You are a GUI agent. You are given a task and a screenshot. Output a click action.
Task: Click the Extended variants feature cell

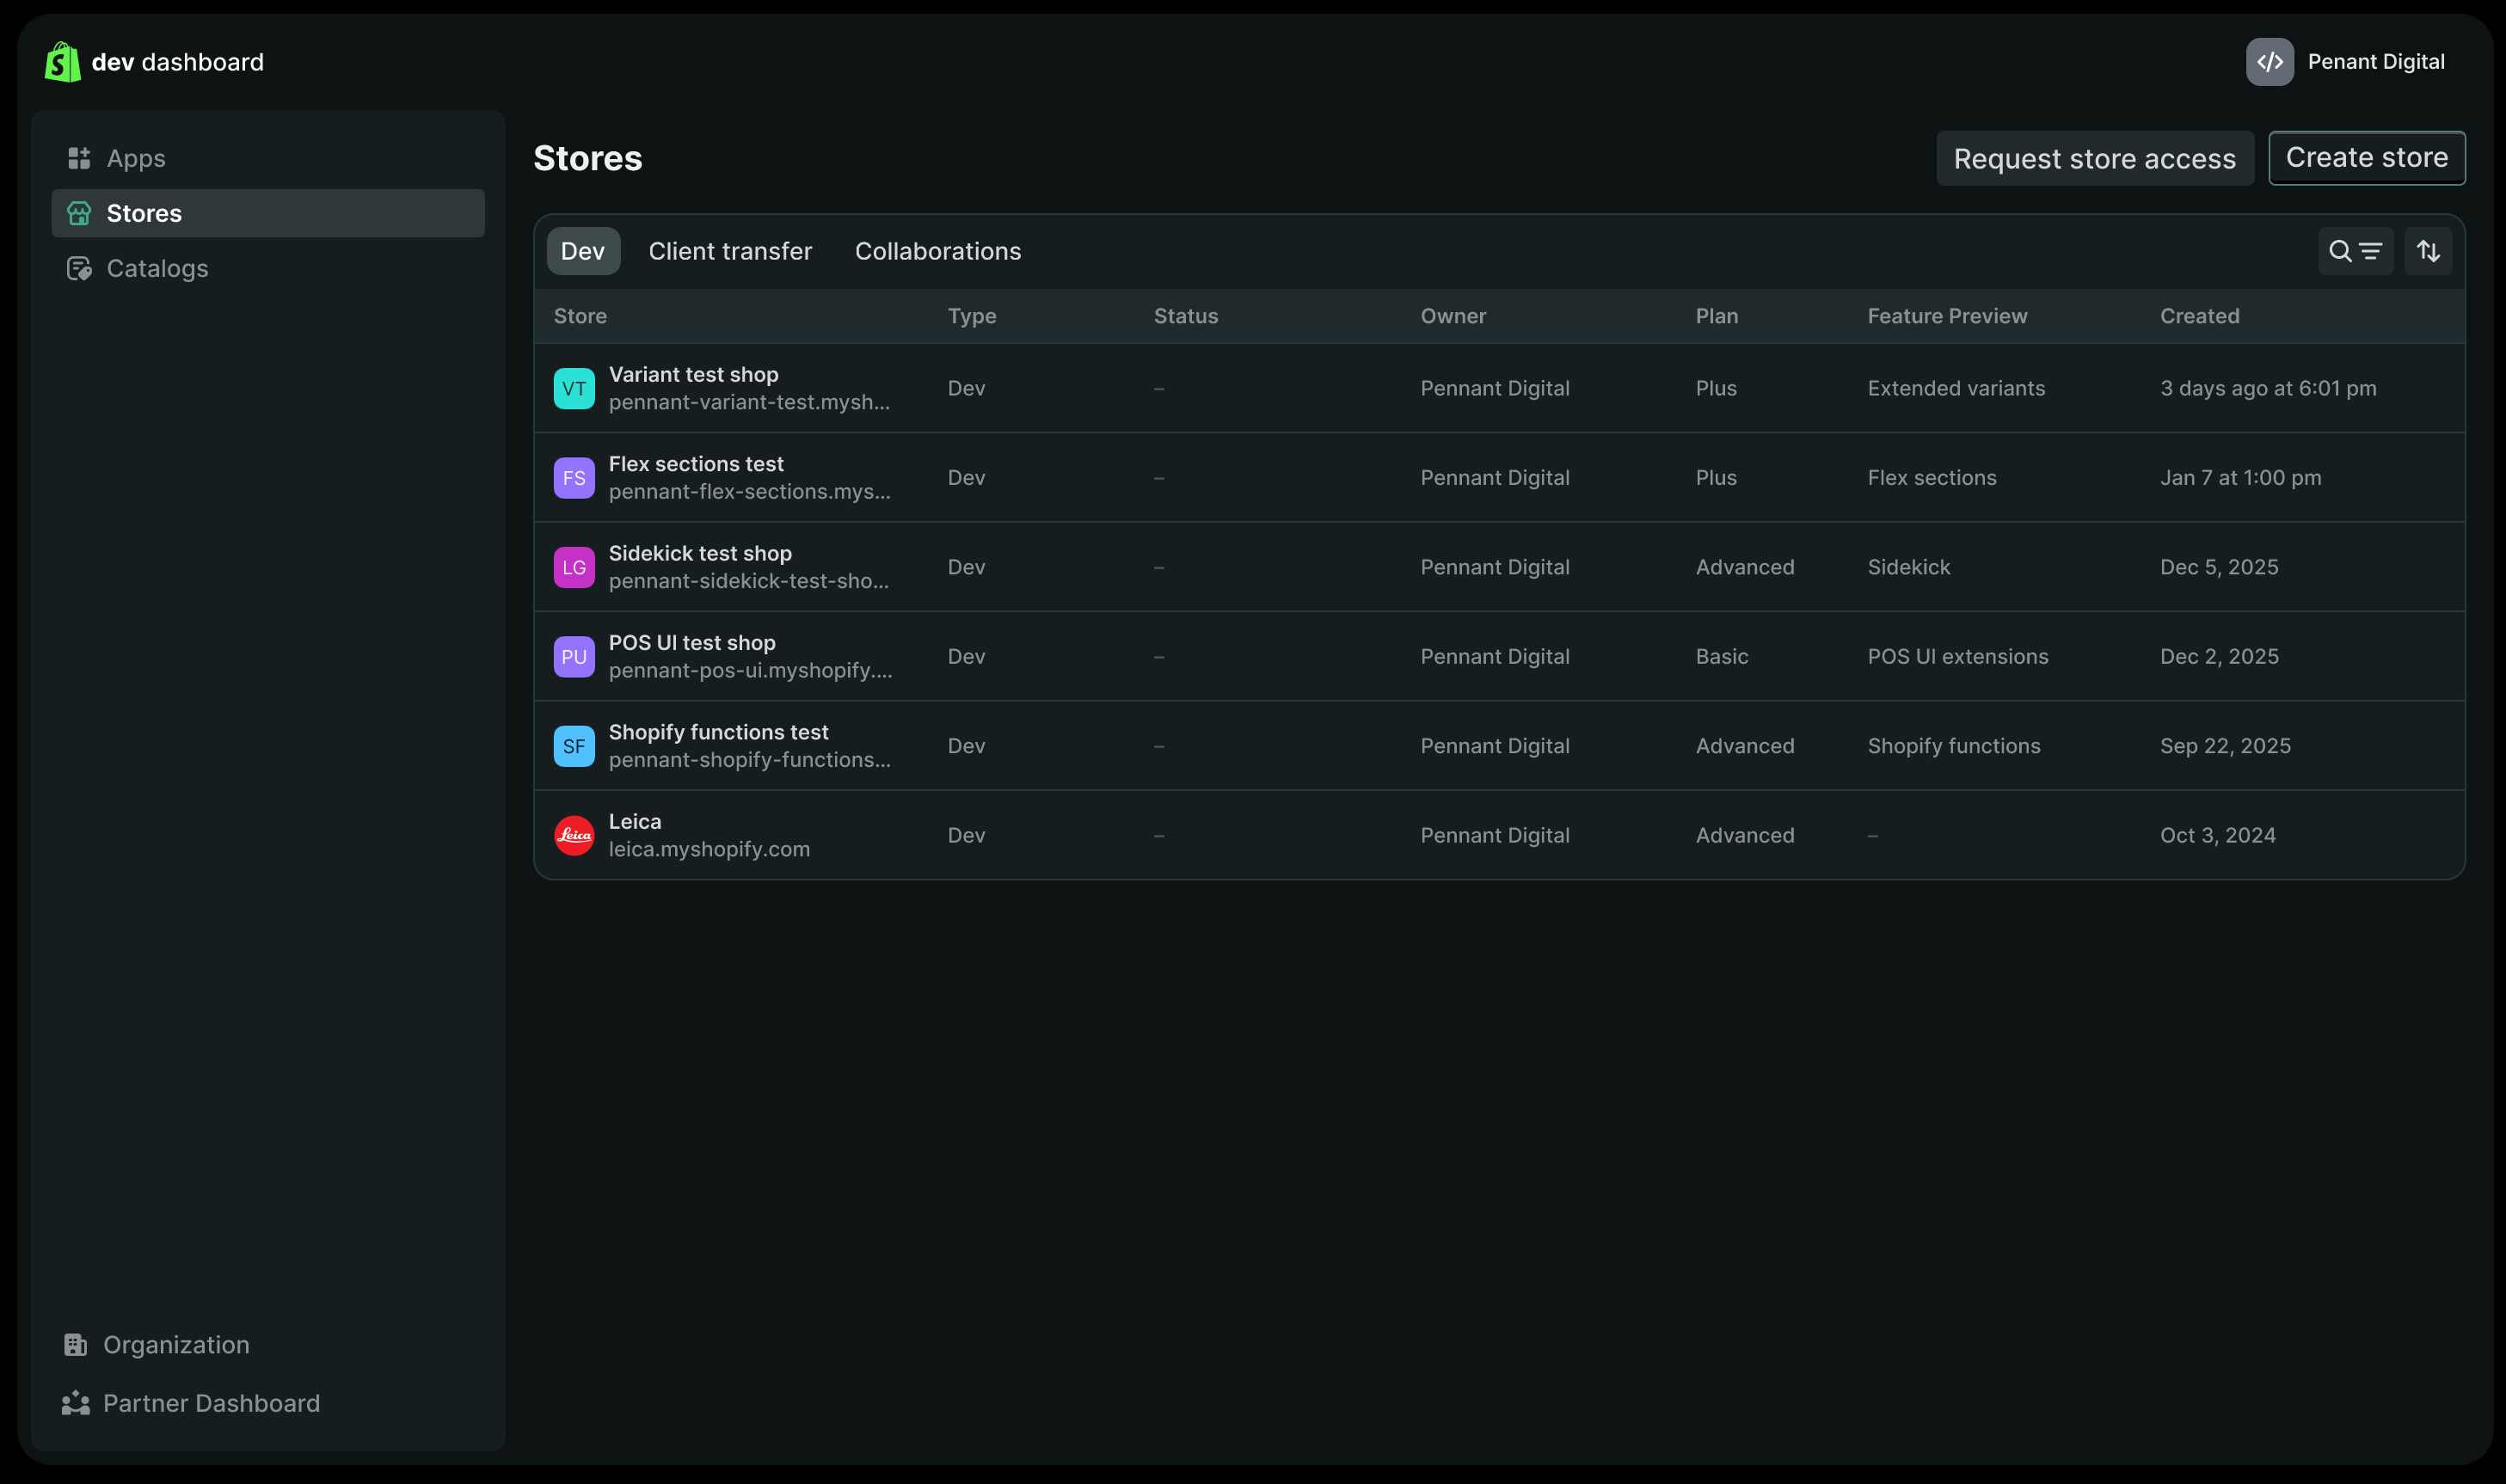coord(1956,388)
